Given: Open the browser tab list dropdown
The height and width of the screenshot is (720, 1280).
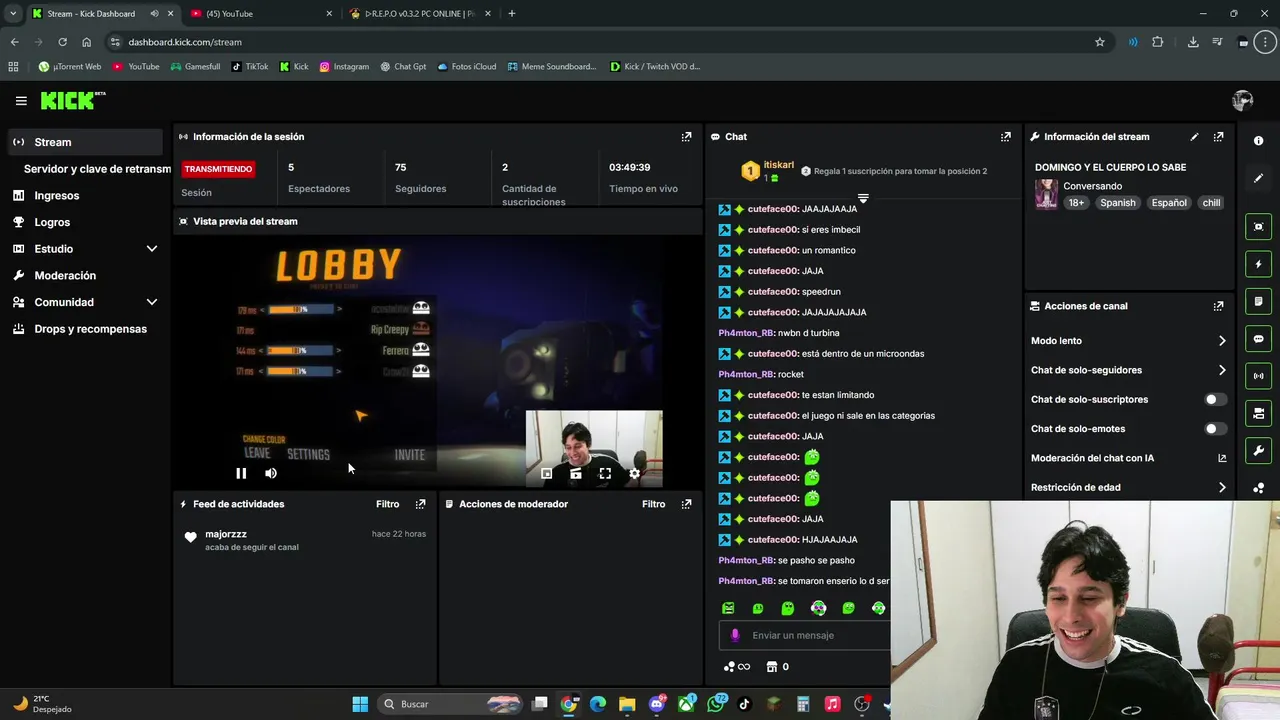Looking at the screenshot, I should pyautogui.click(x=12, y=14).
